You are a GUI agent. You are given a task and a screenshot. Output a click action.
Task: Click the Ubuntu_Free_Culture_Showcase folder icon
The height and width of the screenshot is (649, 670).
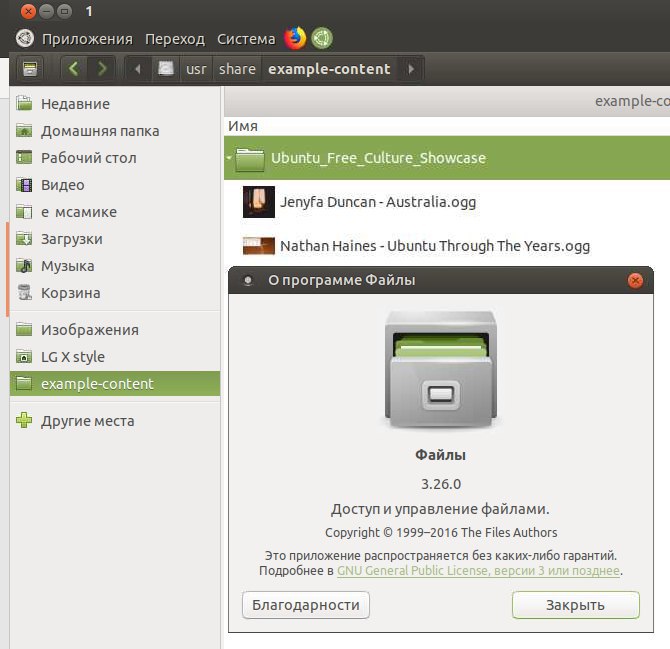click(x=250, y=159)
